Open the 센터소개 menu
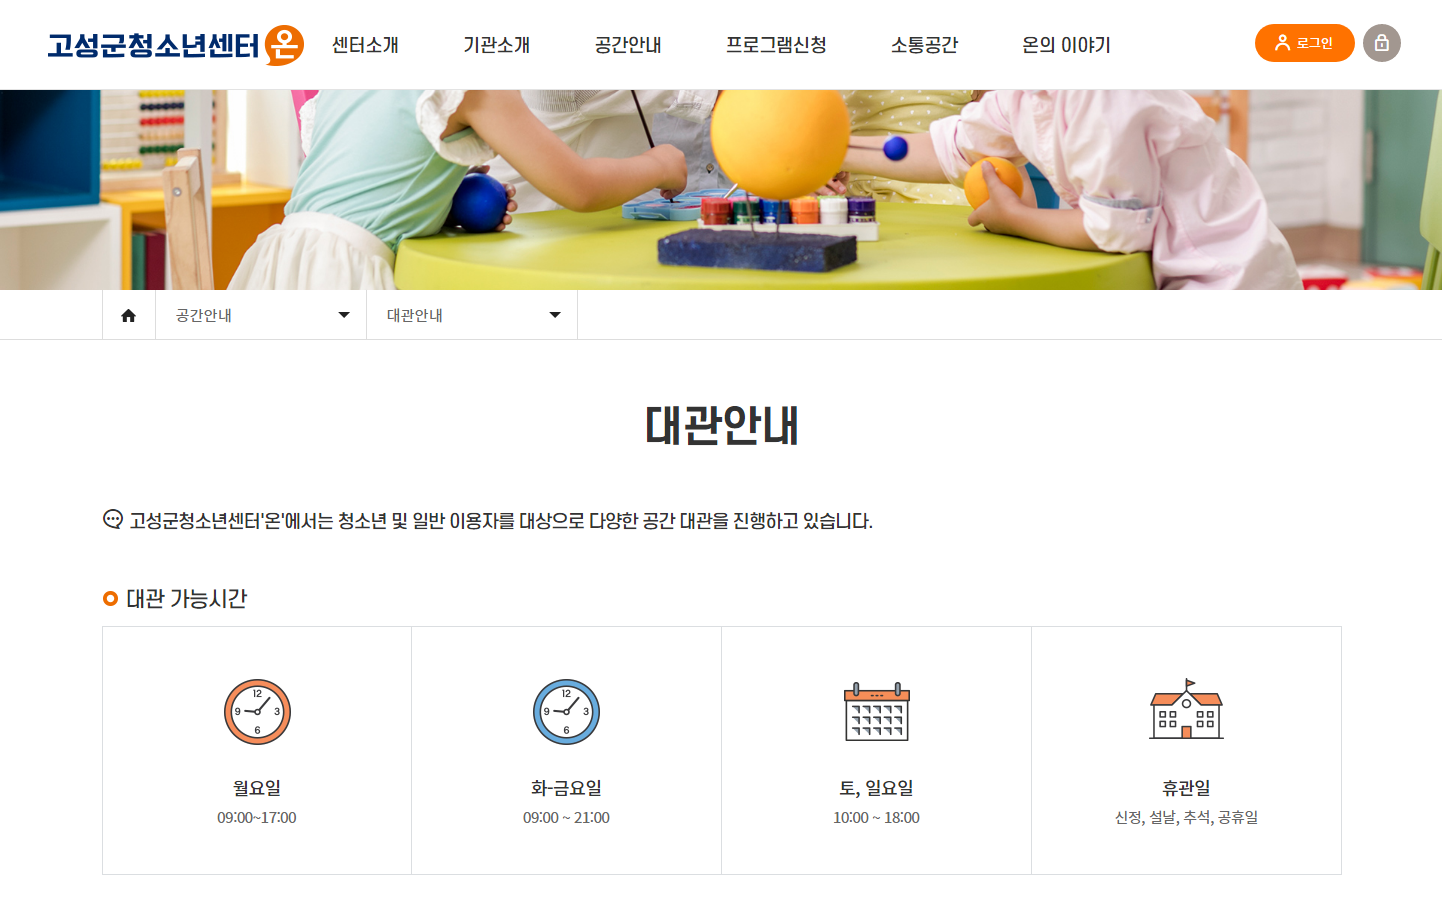 [365, 45]
